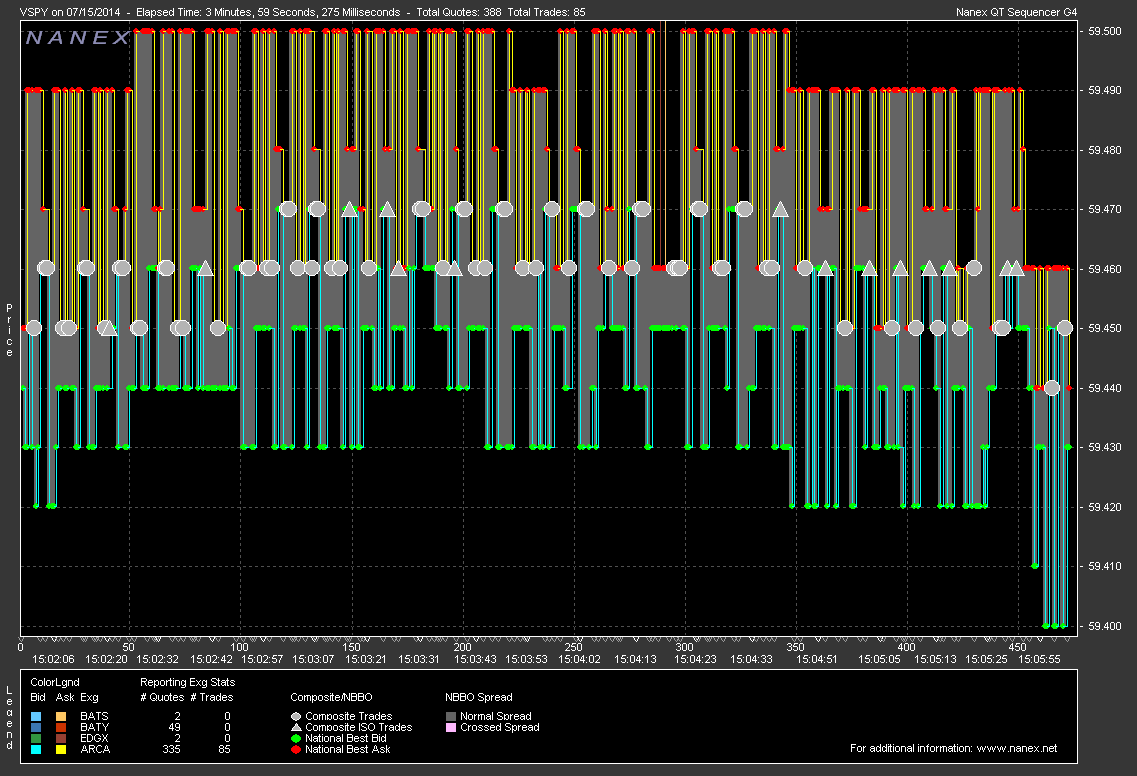Click the 15:04:51 time label

click(816, 659)
